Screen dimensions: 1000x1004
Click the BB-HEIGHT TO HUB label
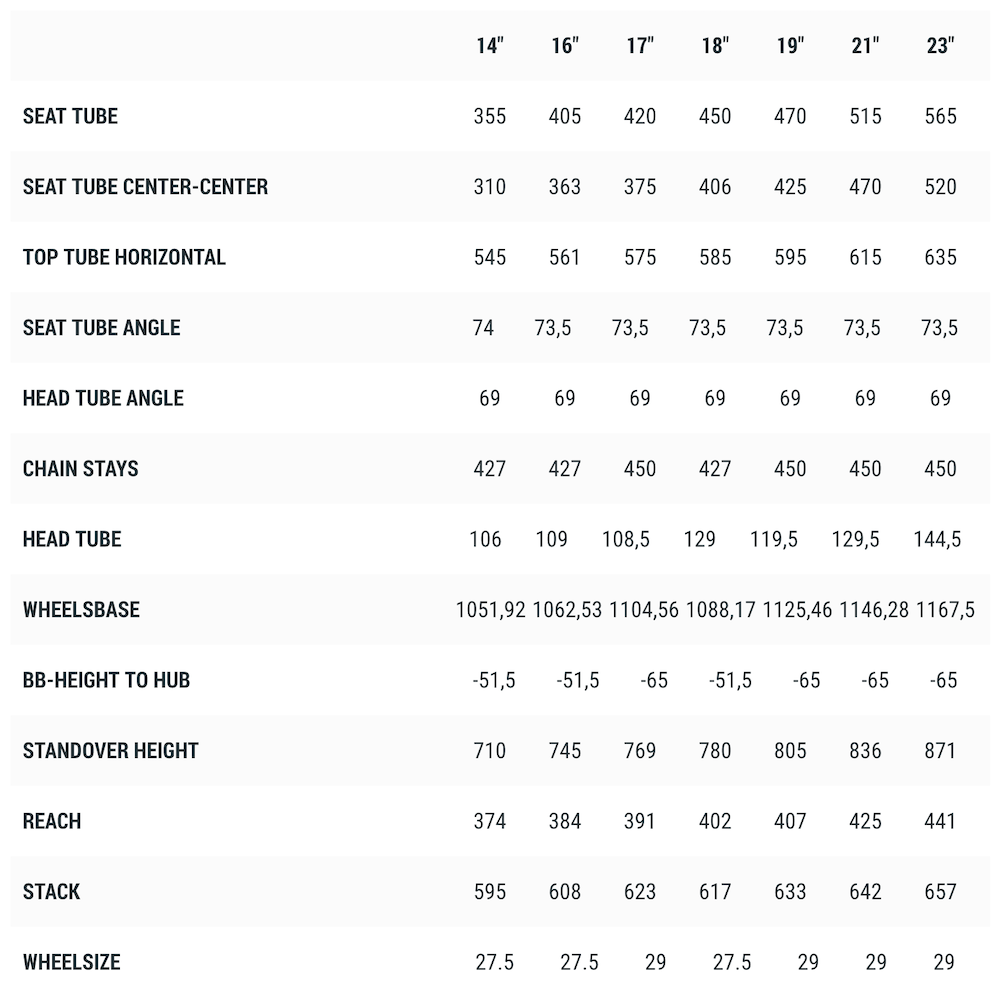point(106,679)
